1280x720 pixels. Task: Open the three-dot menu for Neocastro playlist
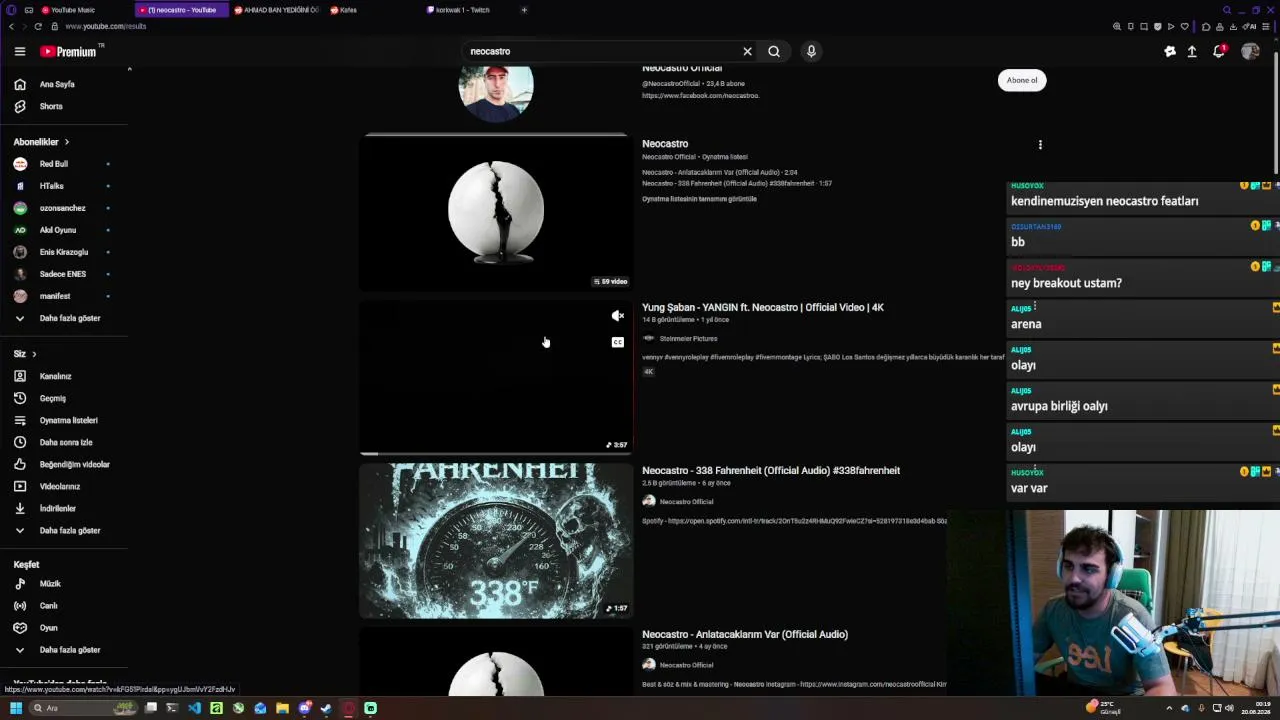pyautogui.click(x=1040, y=145)
